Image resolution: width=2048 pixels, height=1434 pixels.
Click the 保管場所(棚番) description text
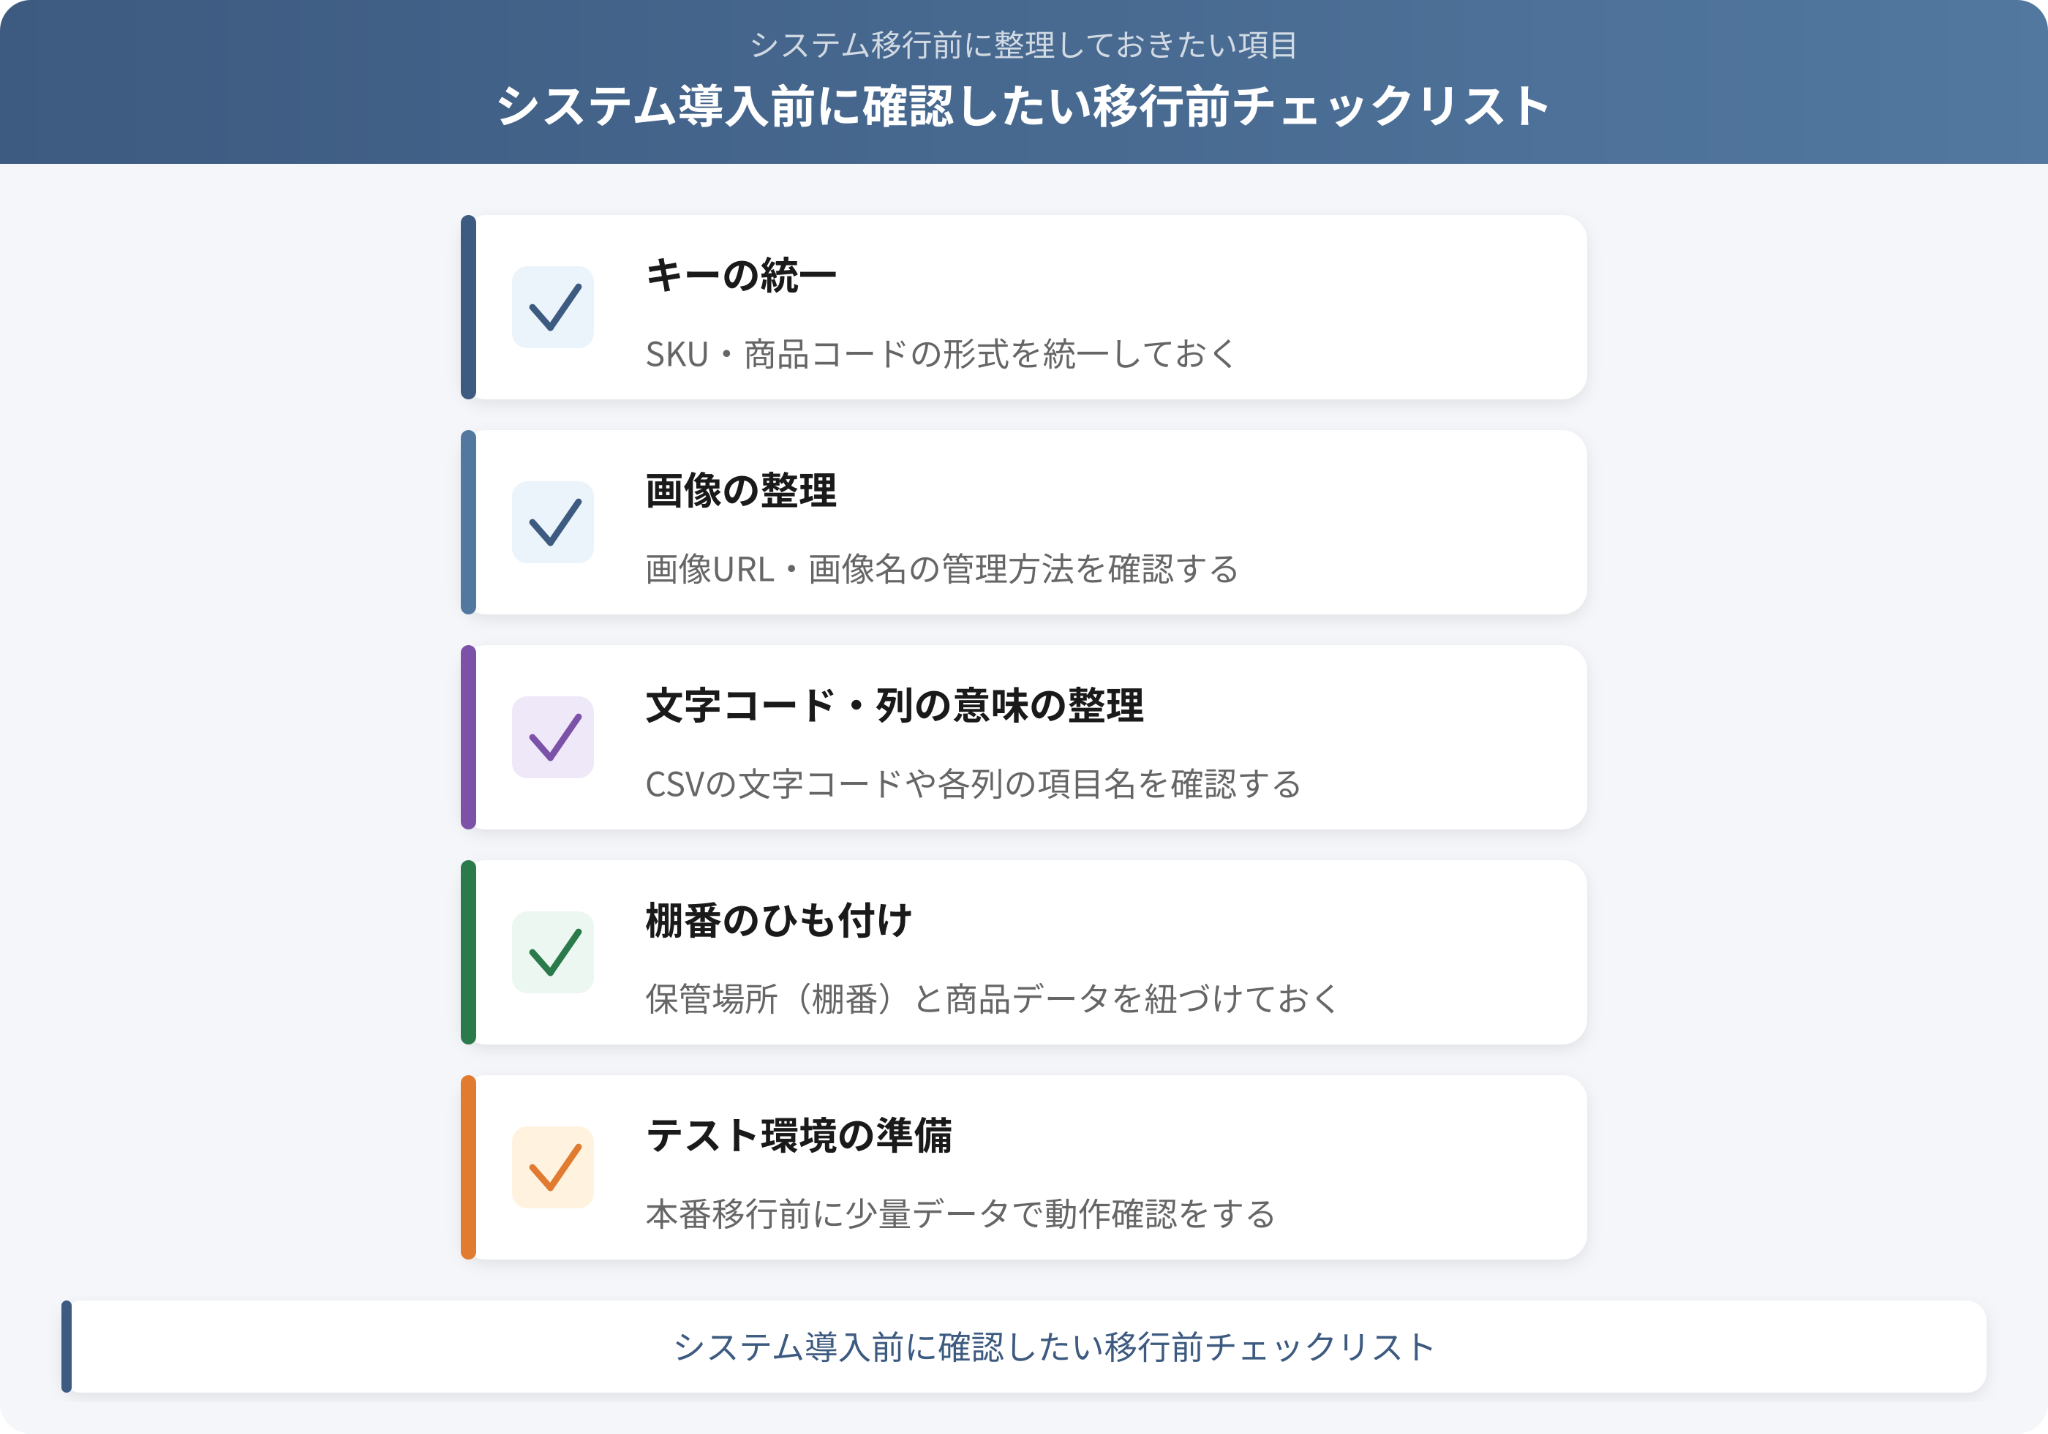pyautogui.click(x=992, y=999)
